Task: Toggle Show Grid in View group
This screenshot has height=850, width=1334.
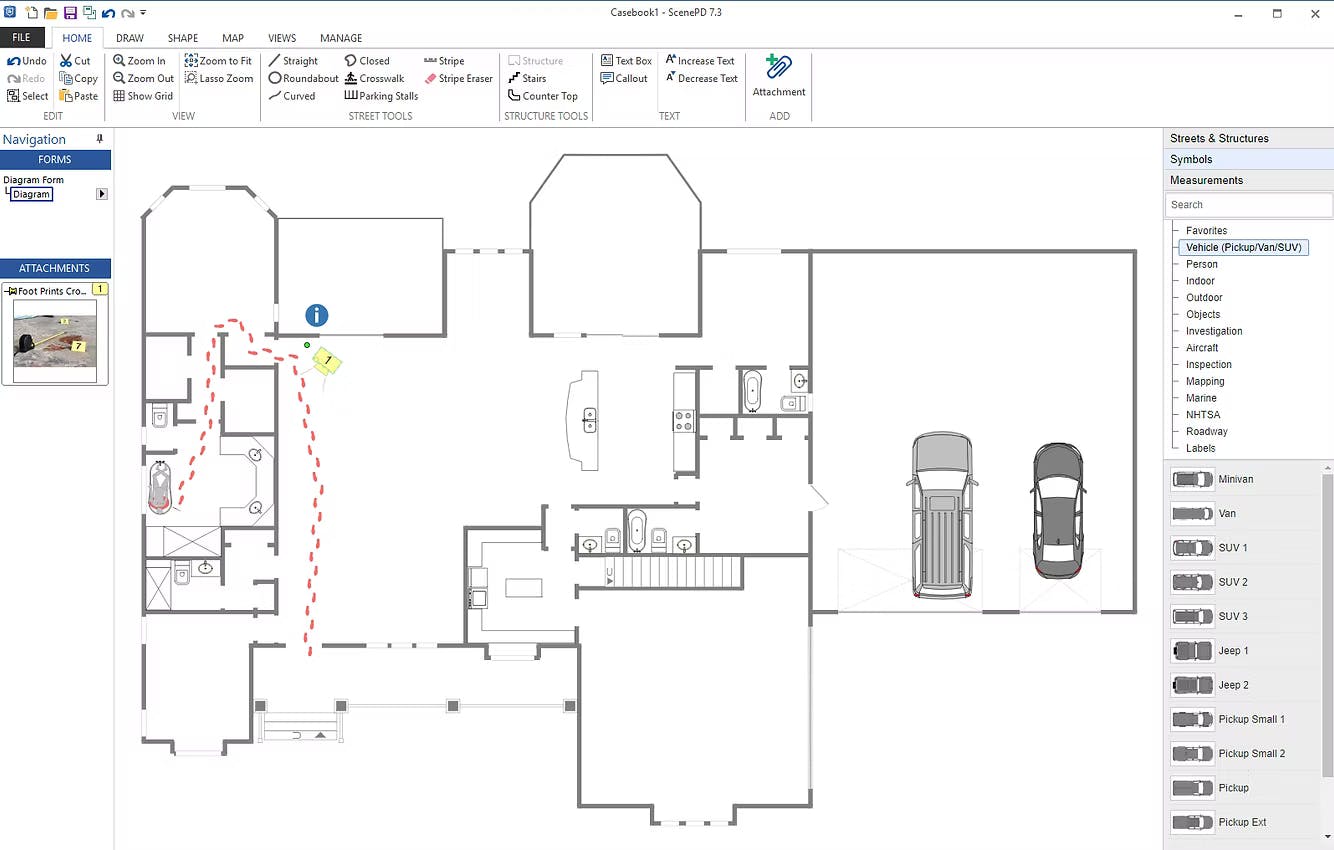Action: click(143, 96)
